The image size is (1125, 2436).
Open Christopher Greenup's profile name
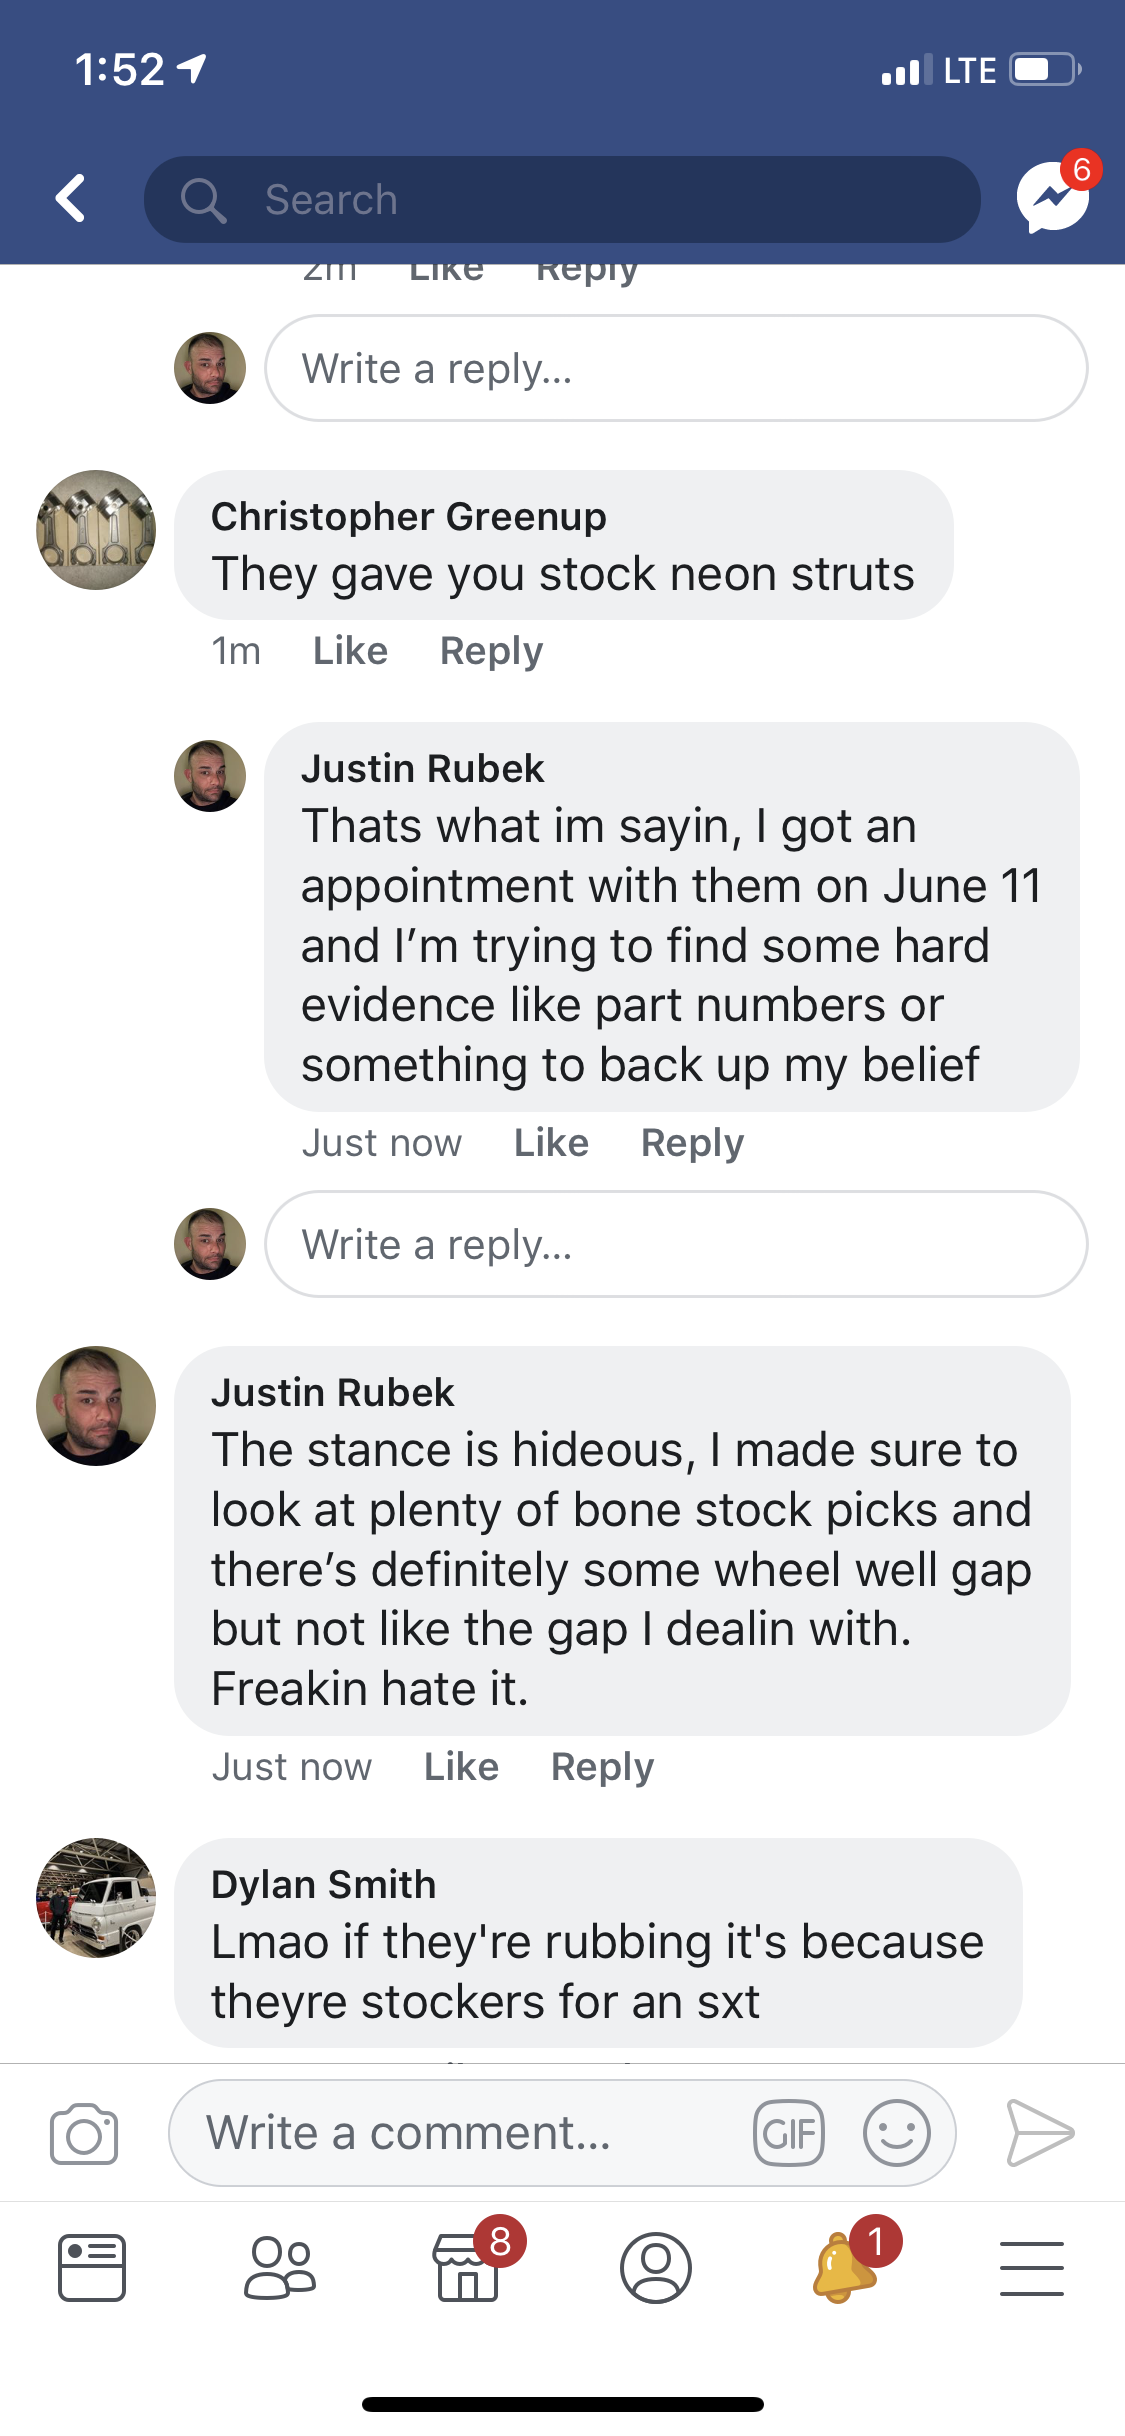click(x=408, y=517)
